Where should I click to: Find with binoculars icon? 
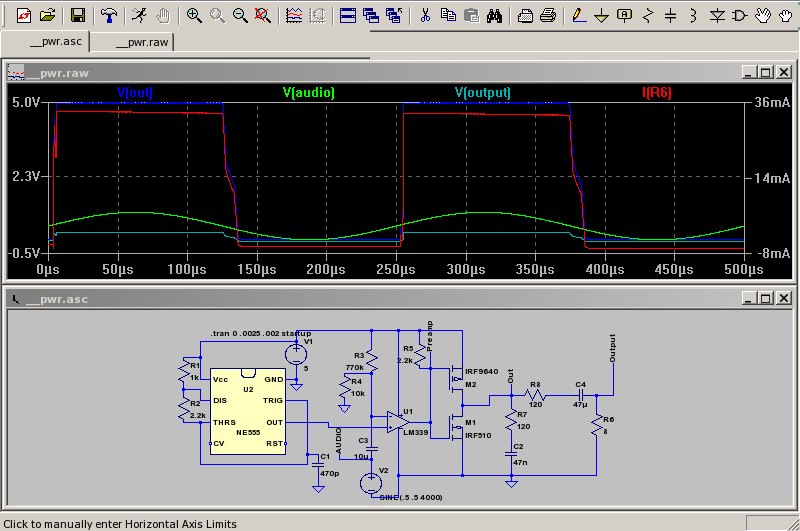point(494,15)
